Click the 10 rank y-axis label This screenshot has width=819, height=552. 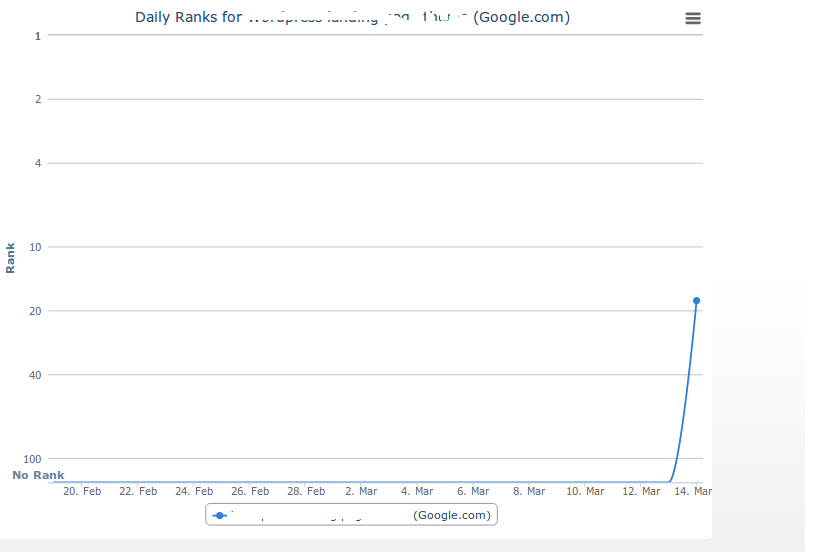[x=35, y=247]
